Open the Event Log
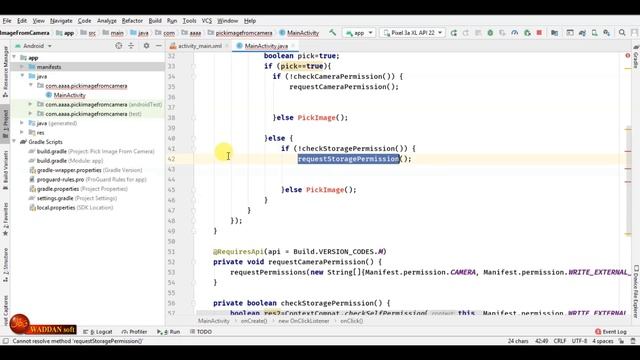 pyautogui.click(x=611, y=332)
